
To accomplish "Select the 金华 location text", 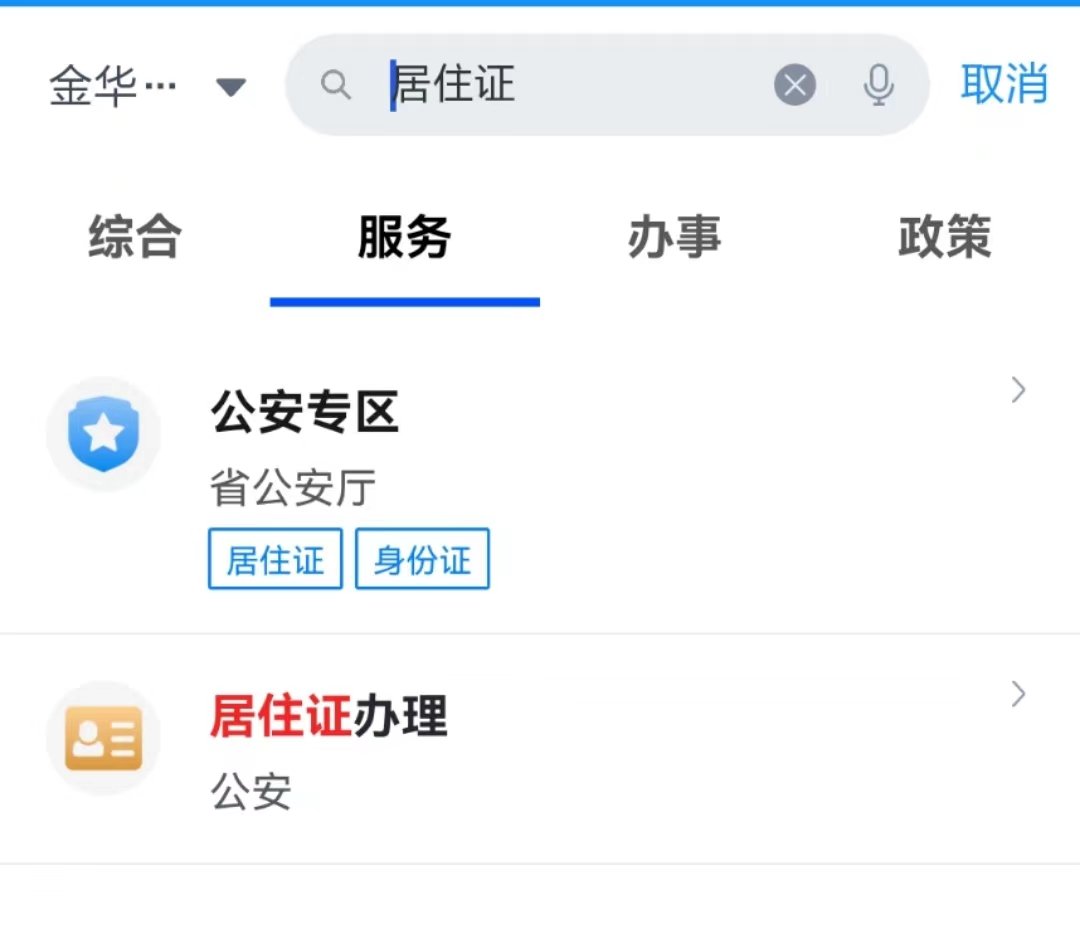I will [112, 87].
